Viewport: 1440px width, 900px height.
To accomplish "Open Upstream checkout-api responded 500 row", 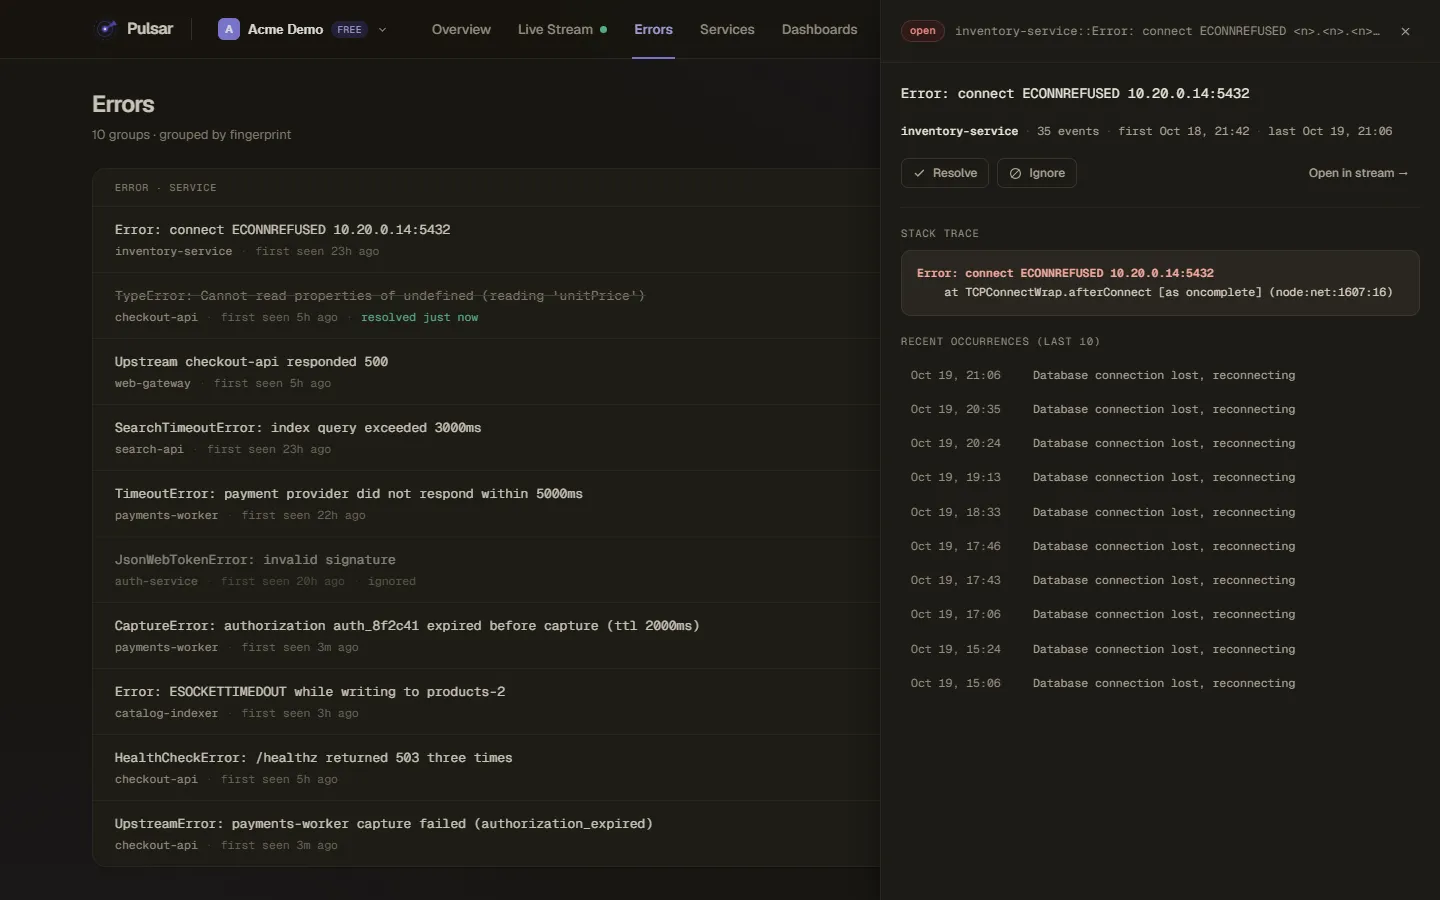I will pos(486,372).
